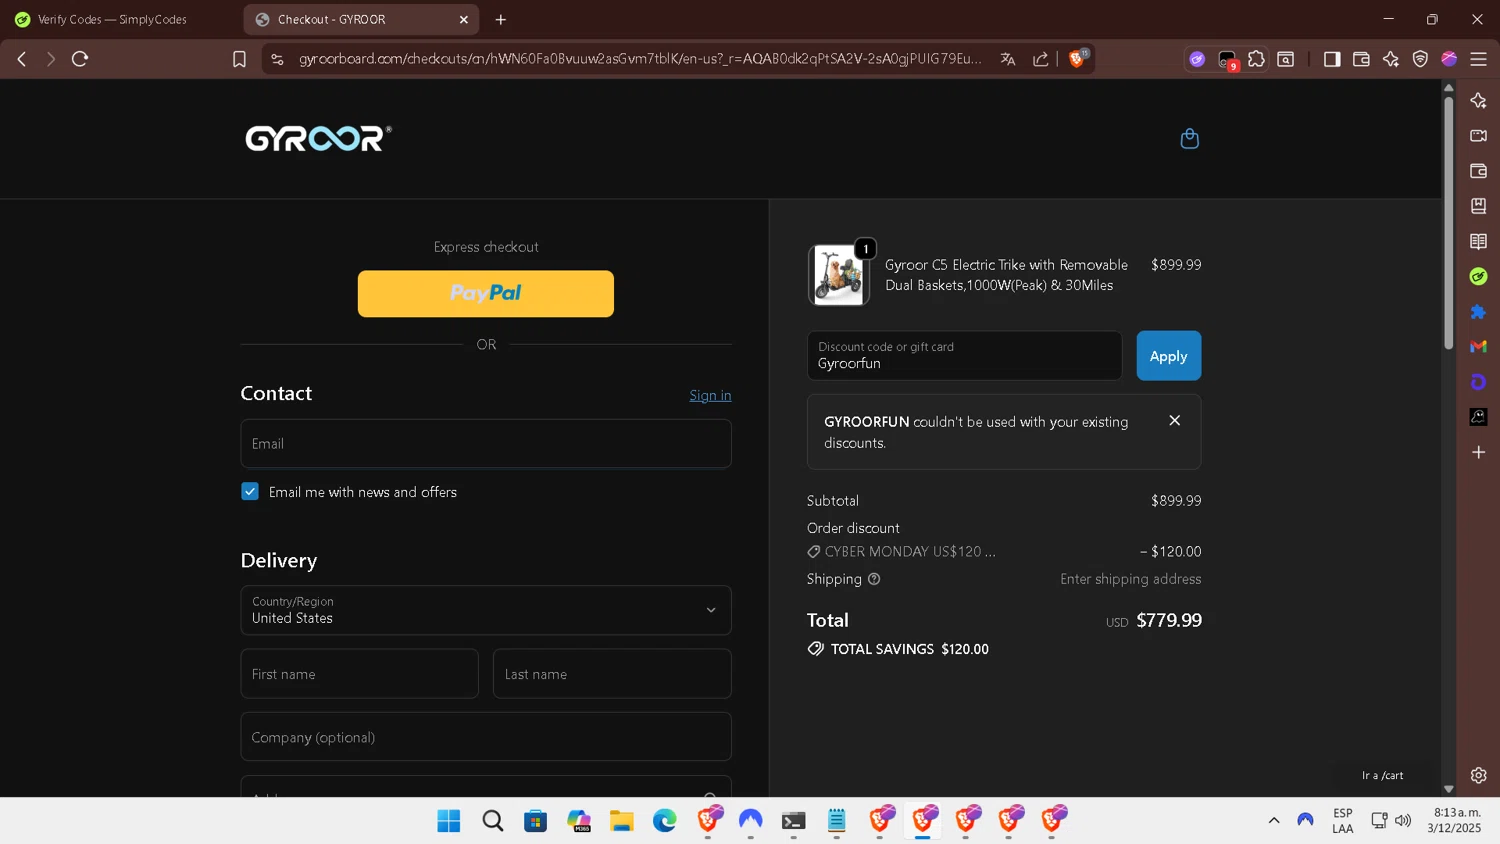The width and height of the screenshot is (1500, 844).
Task: Open the browser extensions puzzle icon
Action: (1256, 59)
